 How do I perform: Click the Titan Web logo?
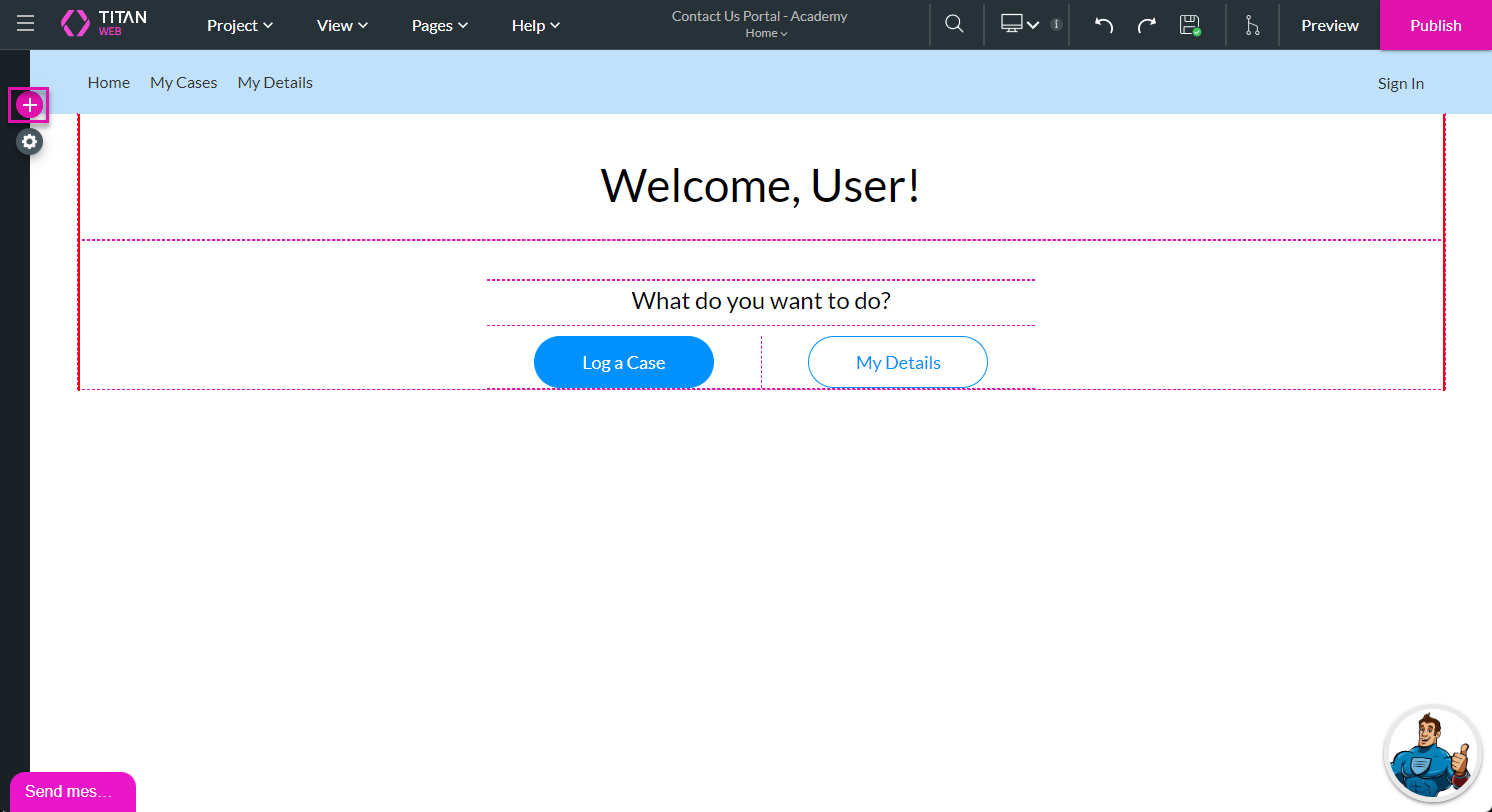tap(103, 25)
